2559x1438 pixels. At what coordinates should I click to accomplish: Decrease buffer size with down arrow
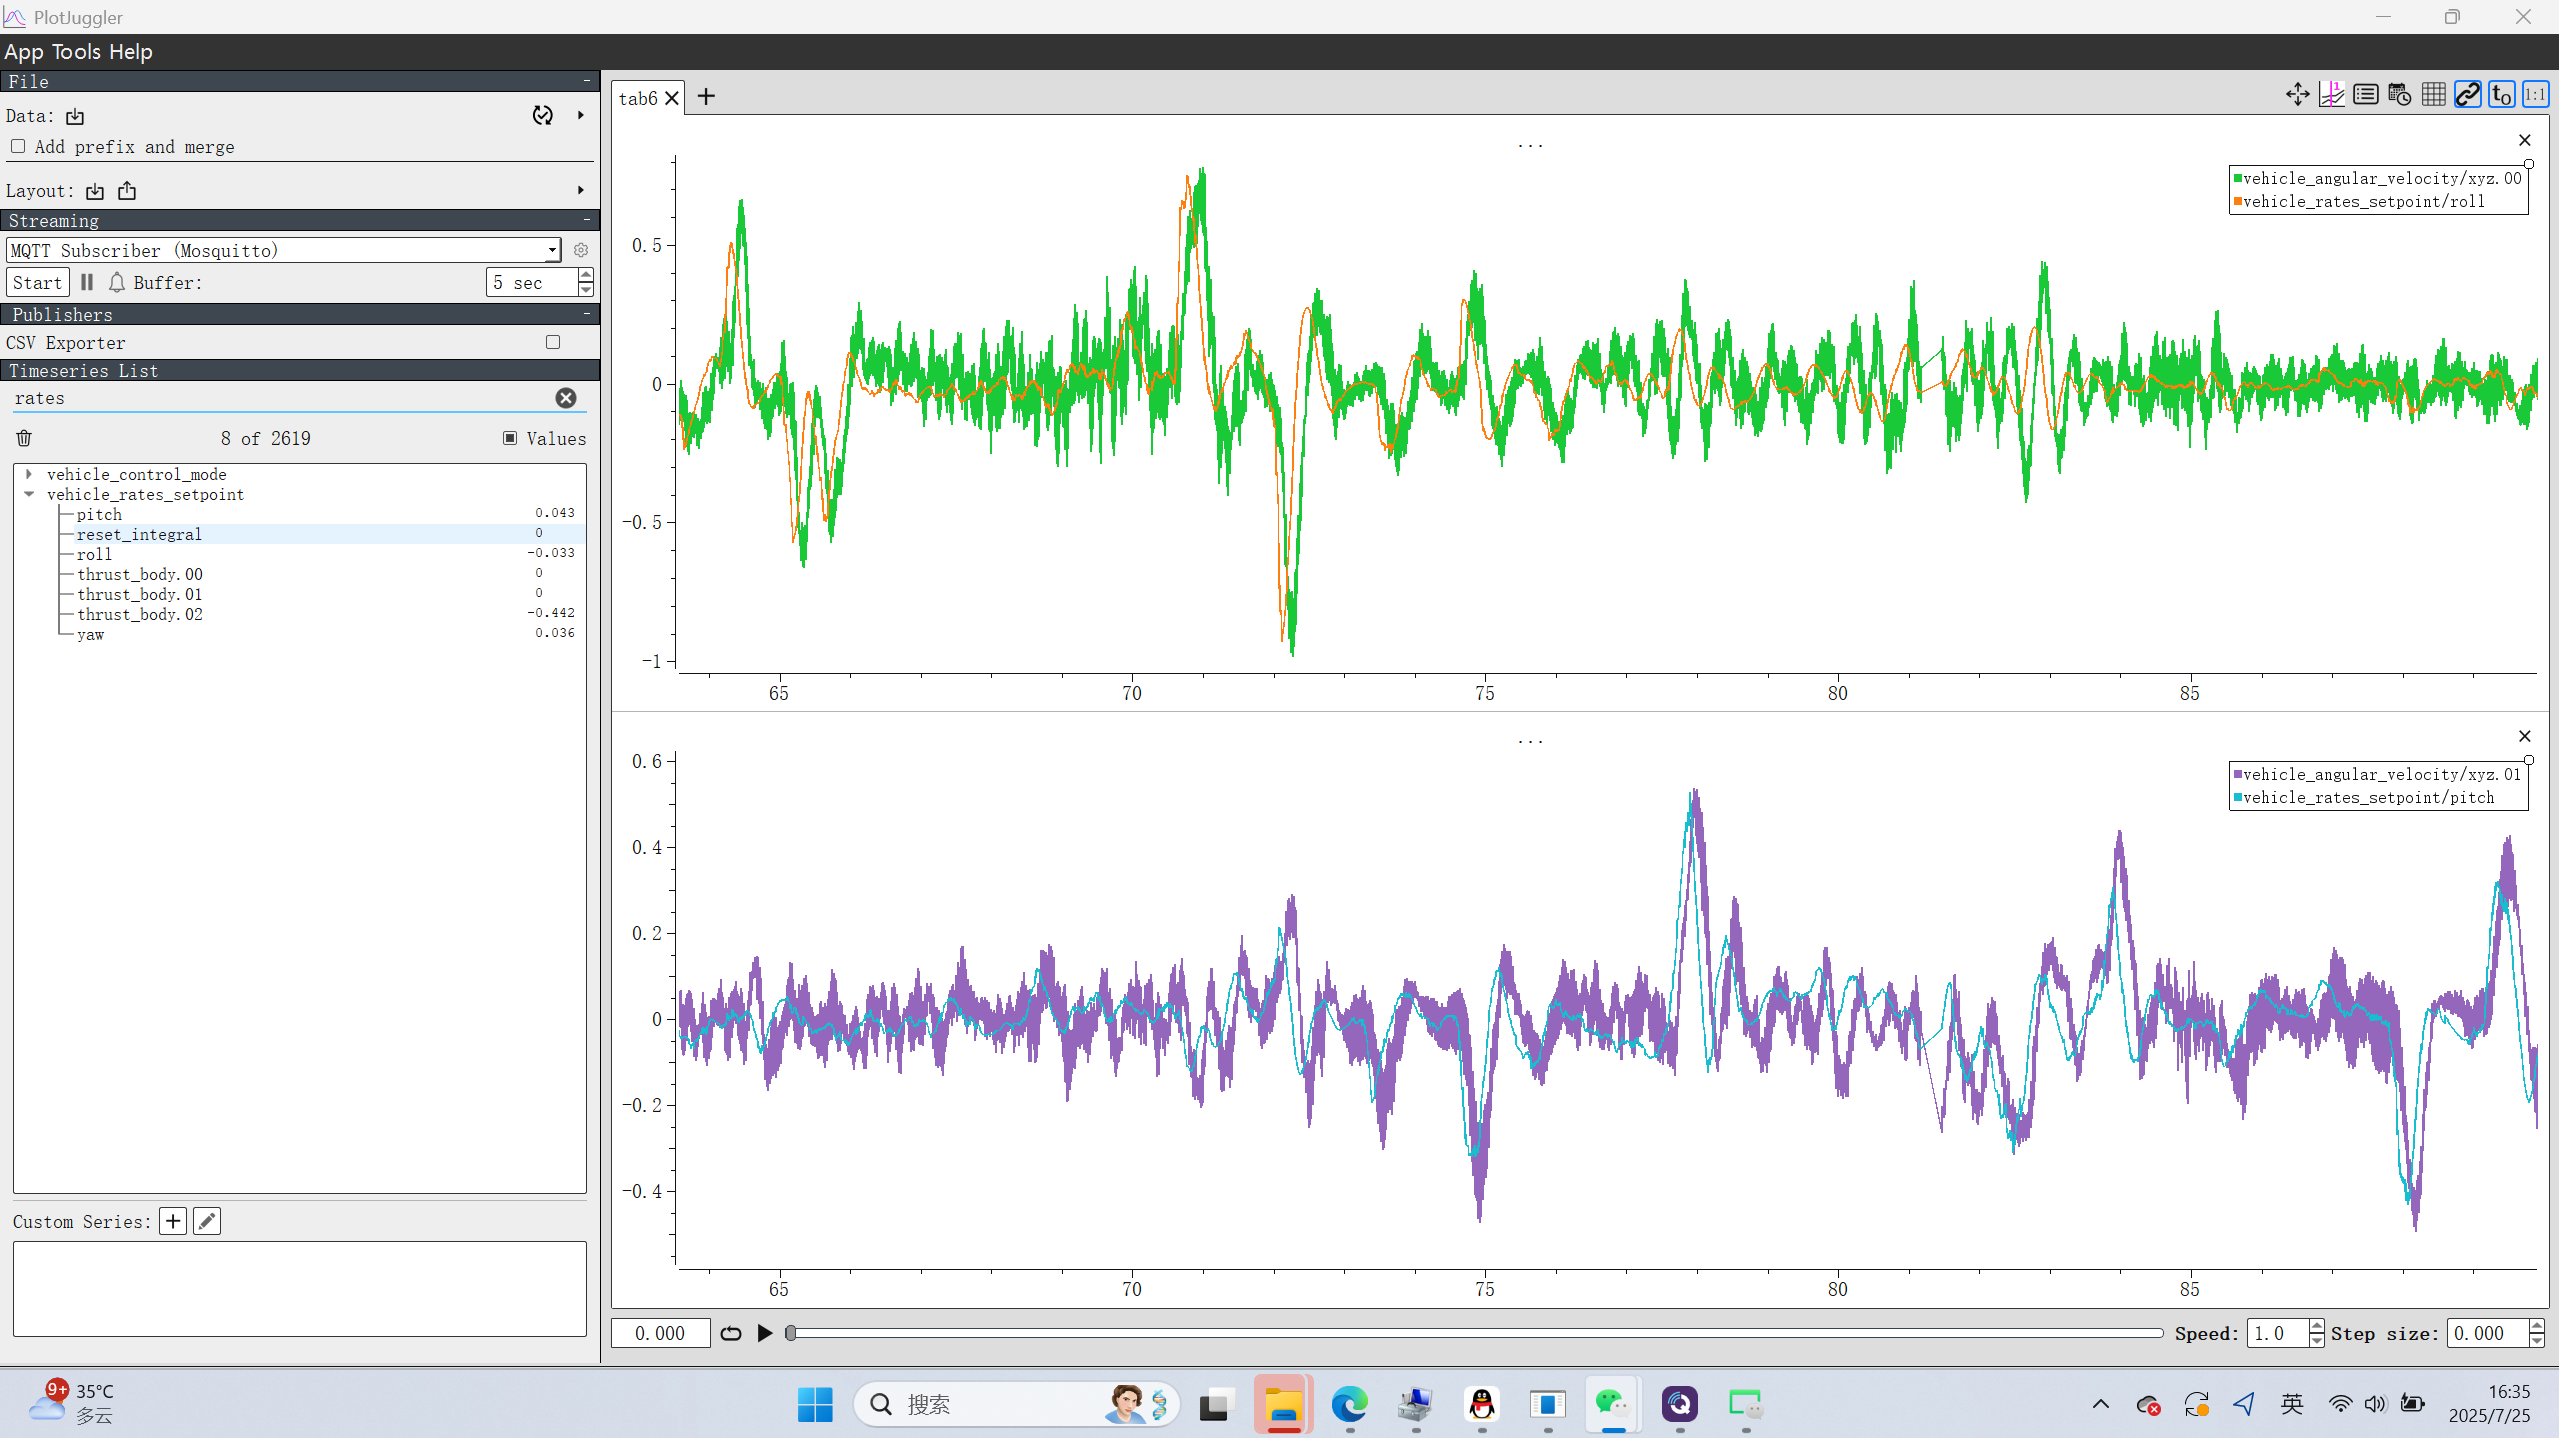tap(586, 290)
